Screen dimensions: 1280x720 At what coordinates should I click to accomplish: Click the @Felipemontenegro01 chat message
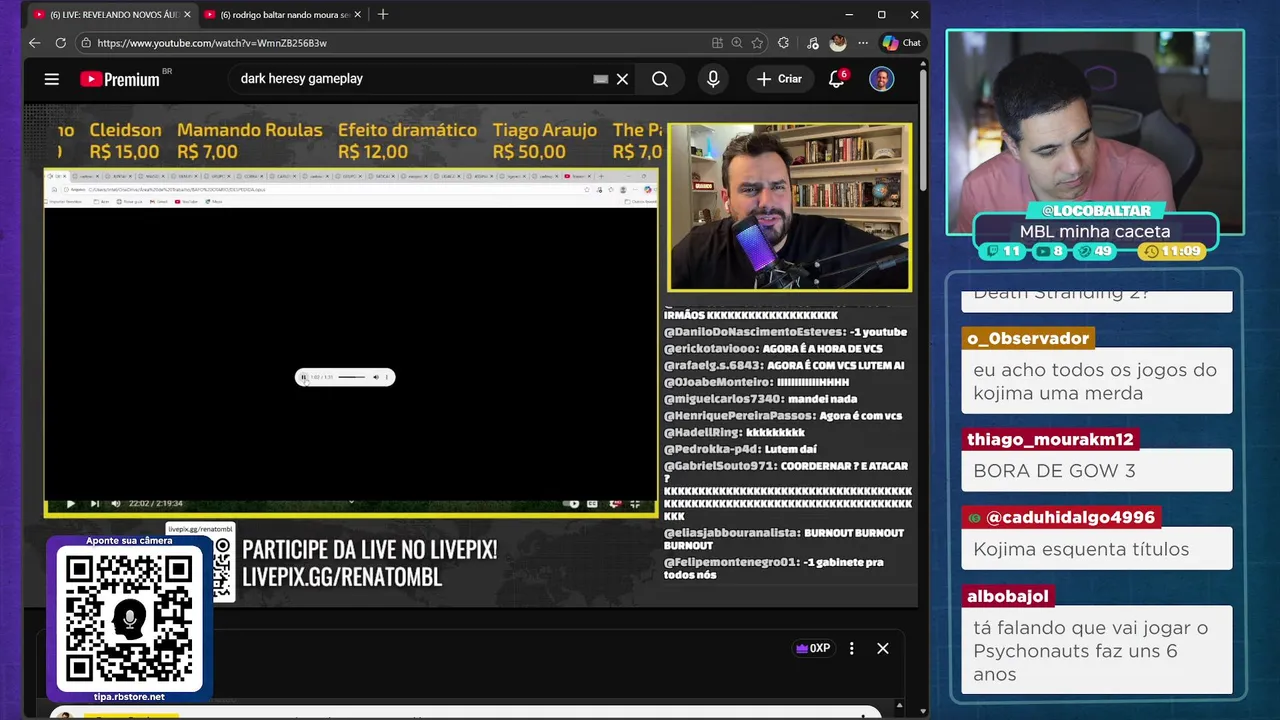coord(774,568)
